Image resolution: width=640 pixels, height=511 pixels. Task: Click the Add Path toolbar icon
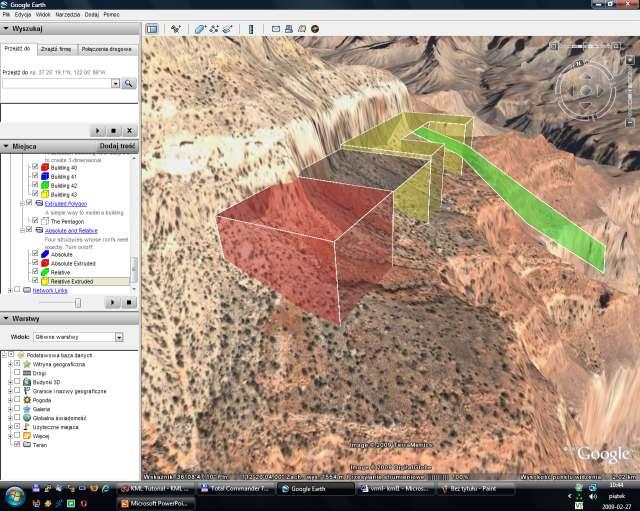[x=214, y=29]
